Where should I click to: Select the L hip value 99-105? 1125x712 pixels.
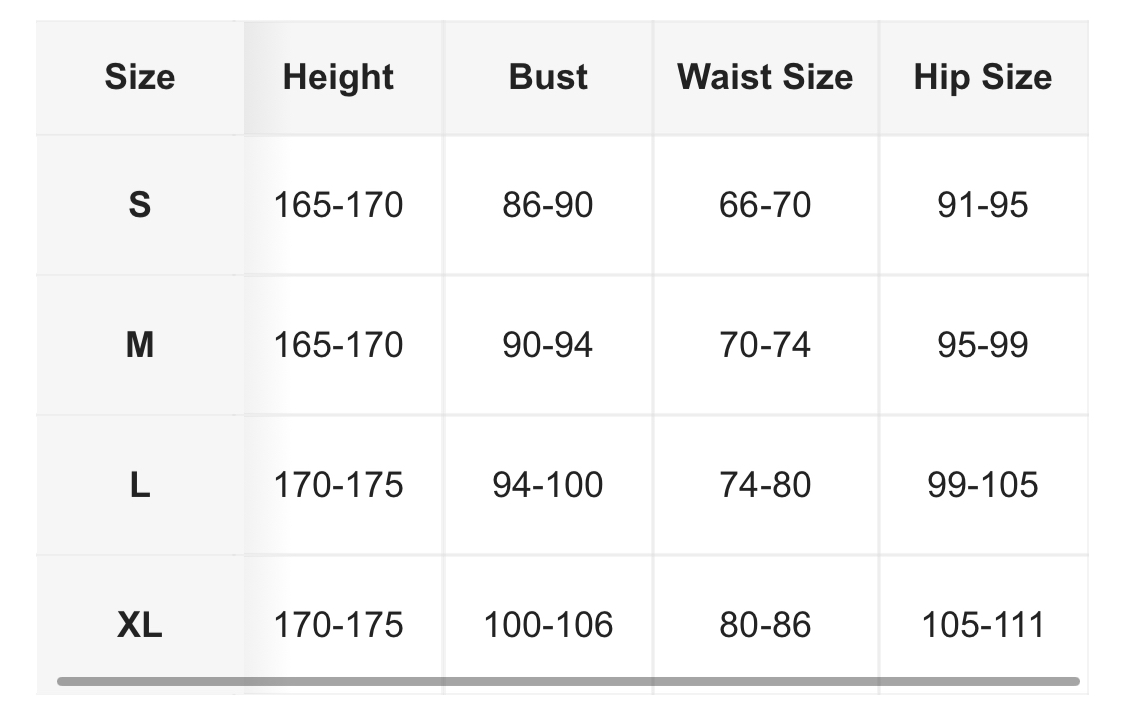pos(982,485)
